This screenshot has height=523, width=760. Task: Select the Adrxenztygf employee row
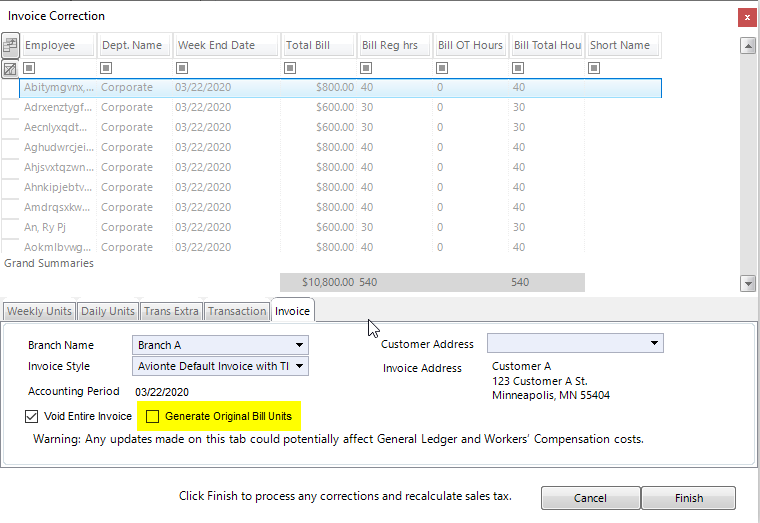click(x=340, y=107)
